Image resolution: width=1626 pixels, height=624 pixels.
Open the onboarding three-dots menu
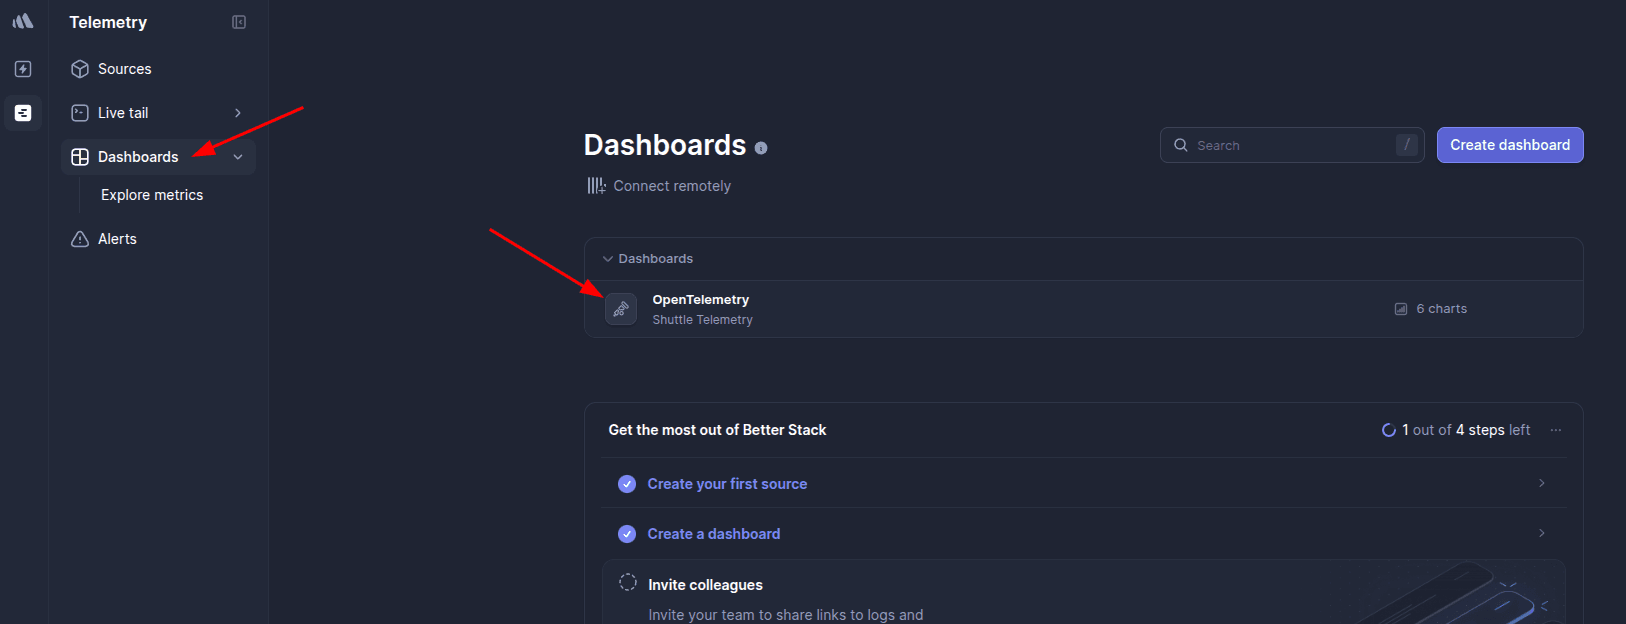1556,430
